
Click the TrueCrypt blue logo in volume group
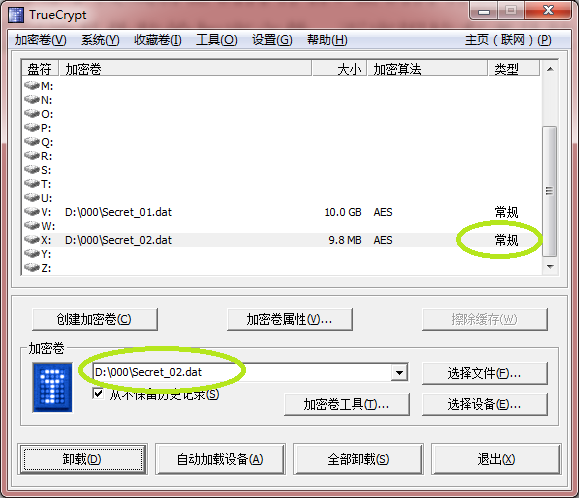coord(52,388)
